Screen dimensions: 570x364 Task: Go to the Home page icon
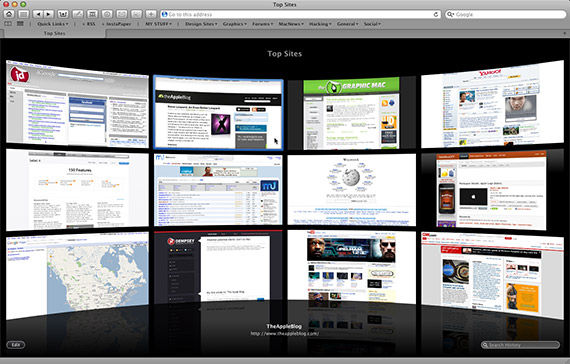tap(9, 14)
